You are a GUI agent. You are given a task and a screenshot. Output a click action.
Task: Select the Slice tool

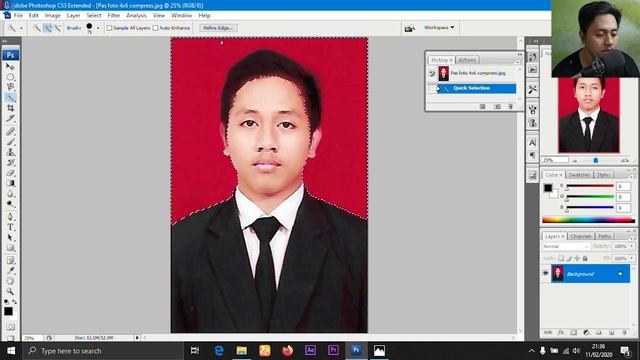[x=10, y=118]
